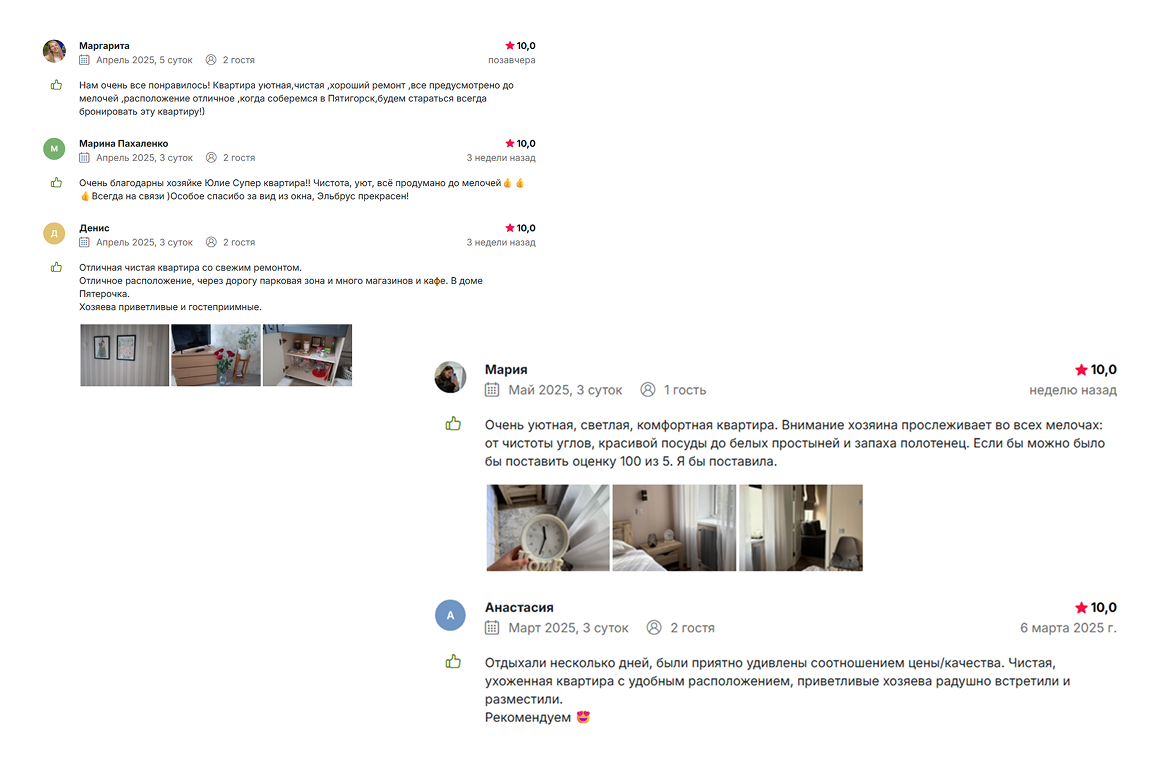Click the calendar icon next to Май 2025
This screenshot has height=780, width=1160.
[x=492, y=390]
